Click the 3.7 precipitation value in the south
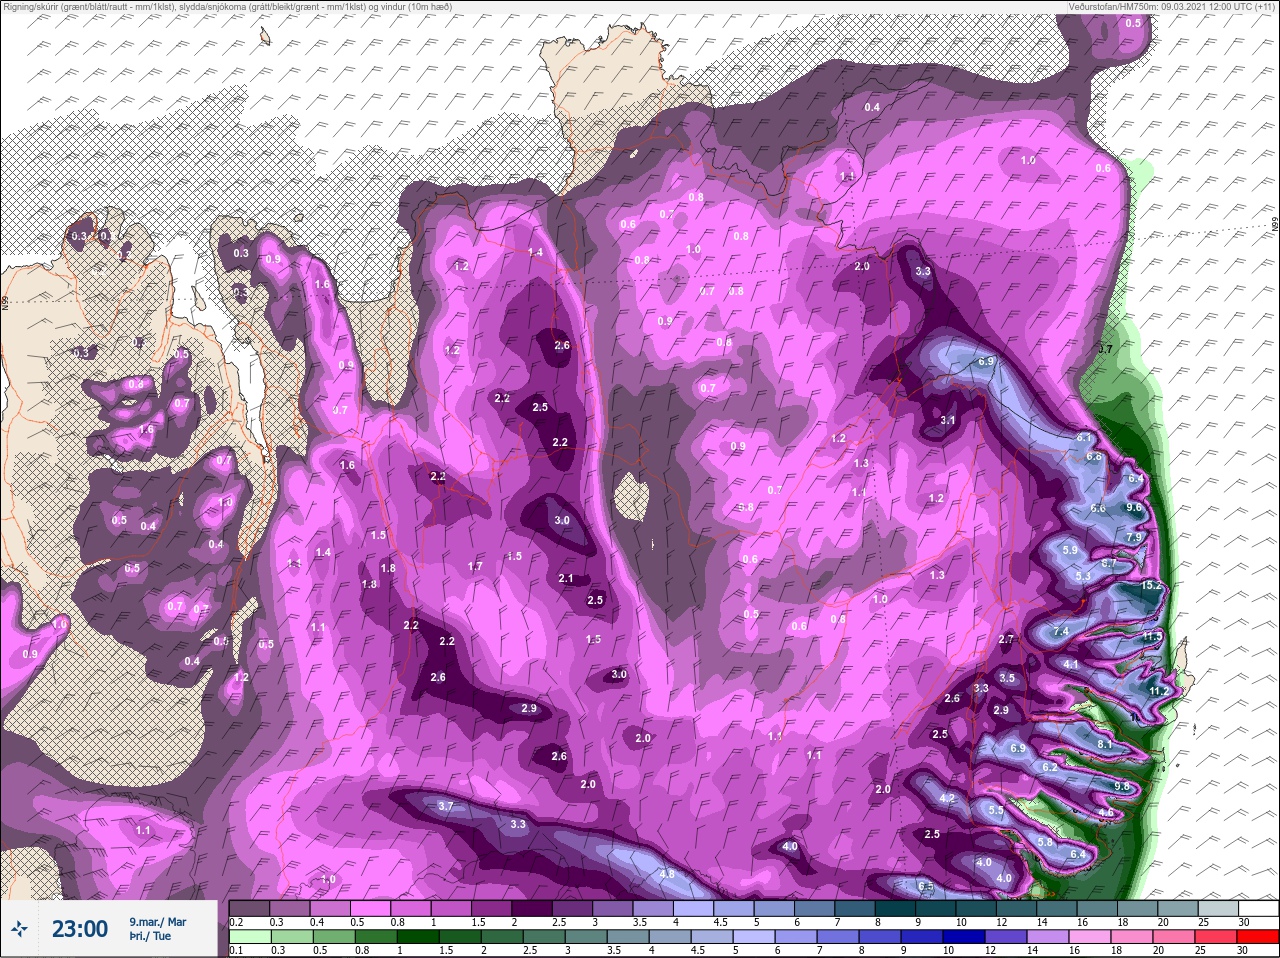The image size is (1280, 958). 446,806
